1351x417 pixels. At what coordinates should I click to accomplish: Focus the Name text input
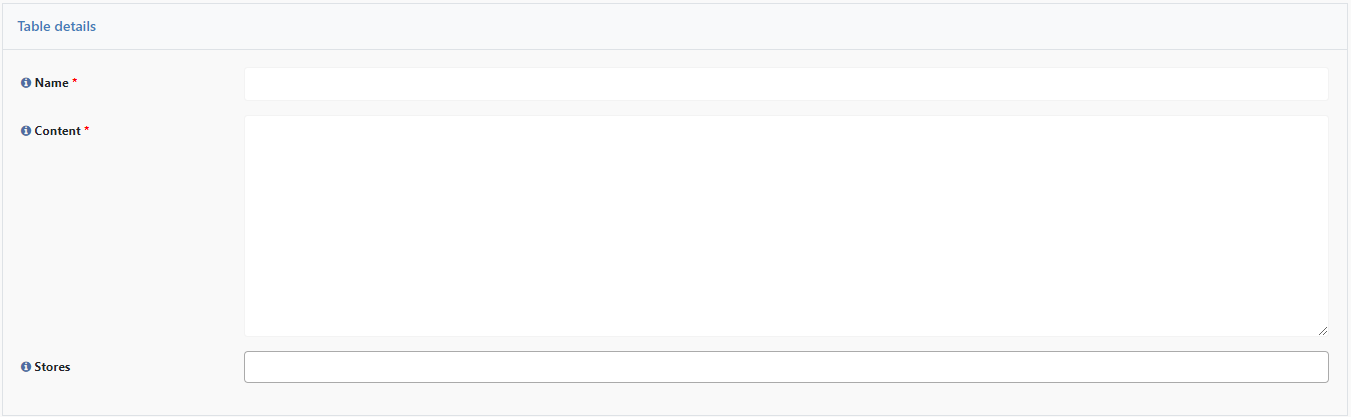tap(786, 84)
